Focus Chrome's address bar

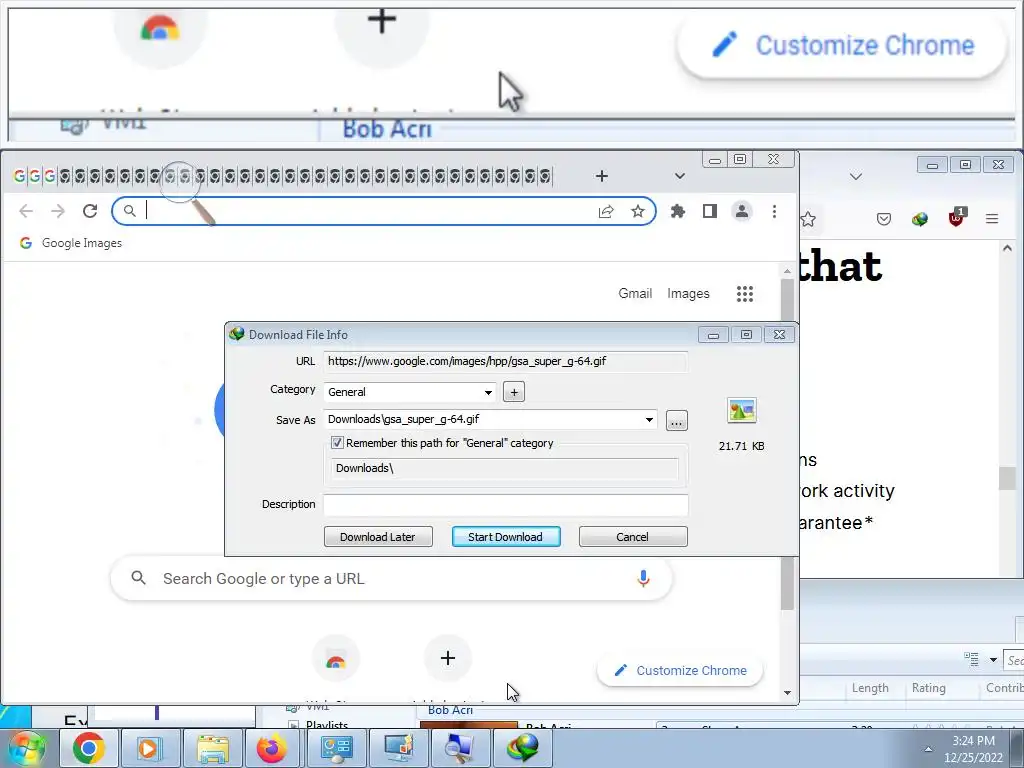[x=366, y=211]
